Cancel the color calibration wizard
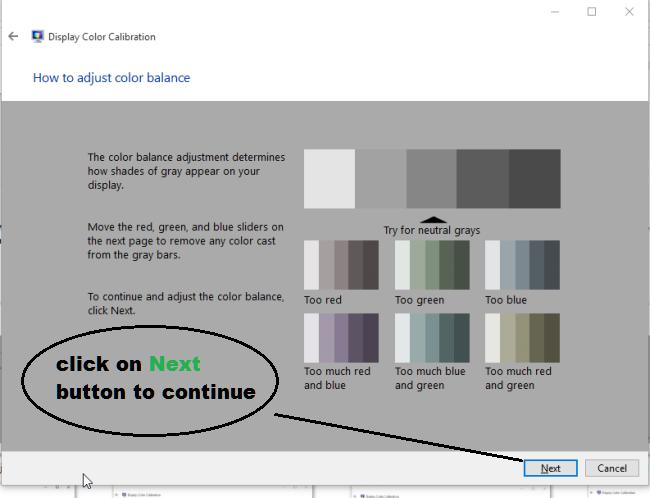Screen dimensions: 650x498 click(x=611, y=468)
